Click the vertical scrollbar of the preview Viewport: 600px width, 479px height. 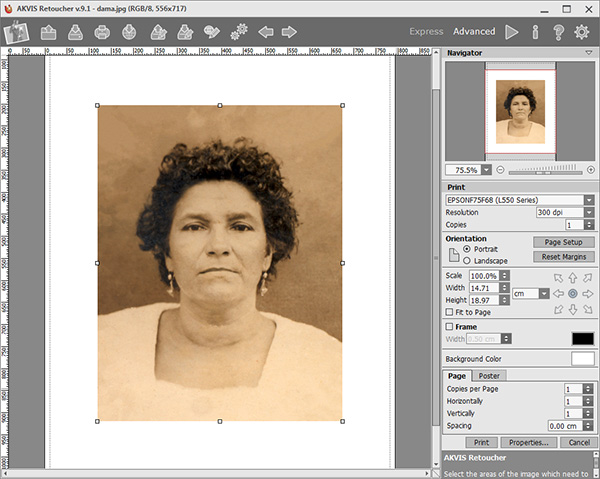(436, 257)
